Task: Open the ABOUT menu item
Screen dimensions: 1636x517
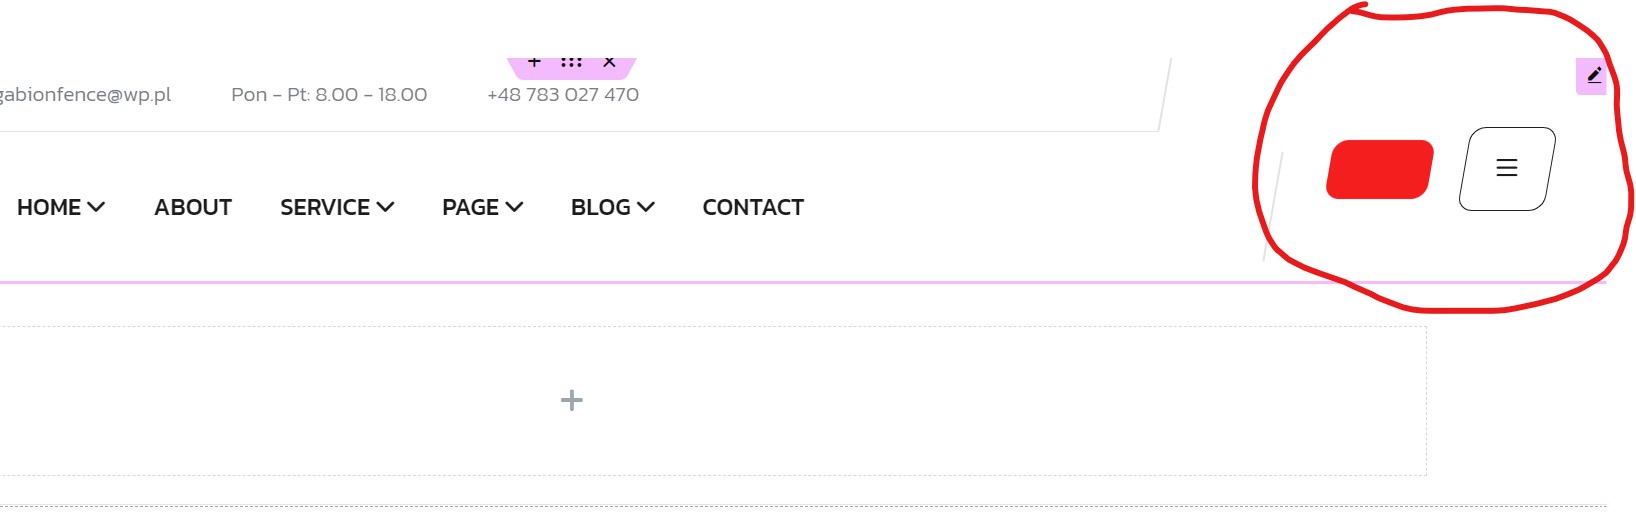Action: click(x=193, y=207)
